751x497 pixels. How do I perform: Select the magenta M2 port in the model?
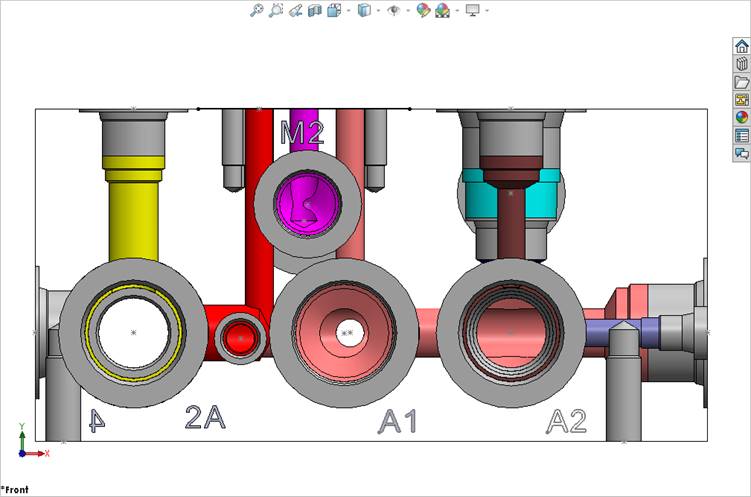[x=309, y=205]
